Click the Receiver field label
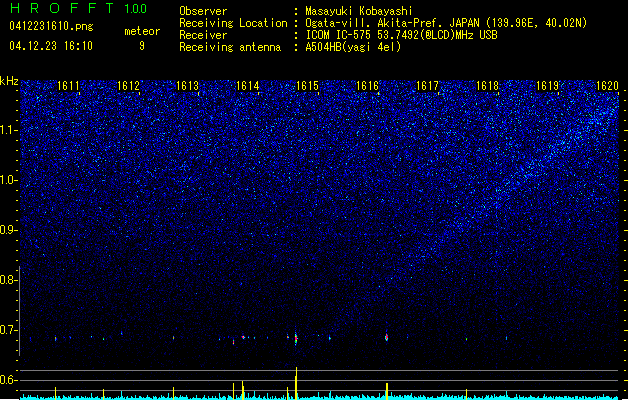The width and height of the screenshot is (629, 400). (203, 35)
